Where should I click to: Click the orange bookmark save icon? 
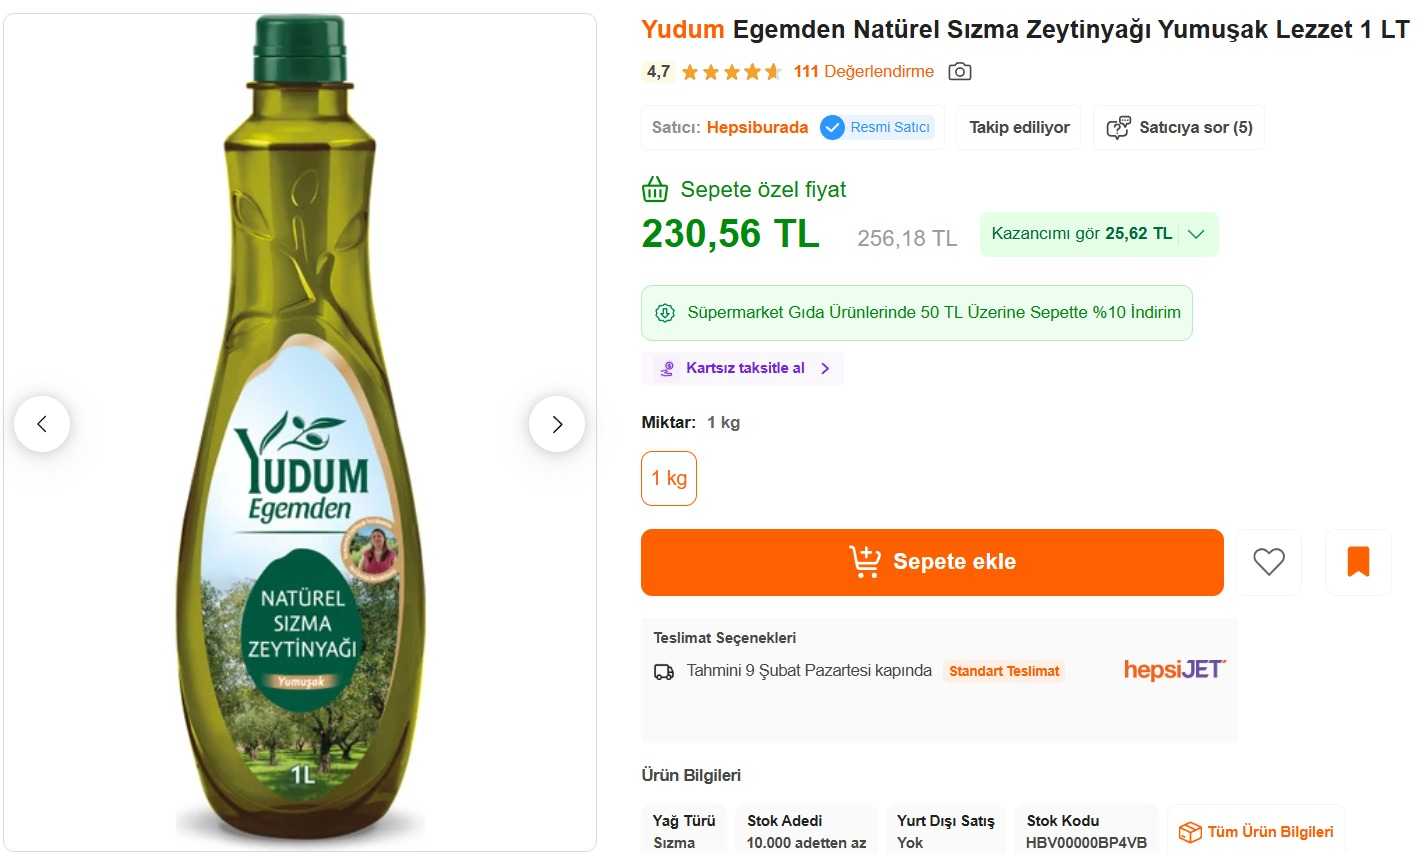click(1357, 562)
